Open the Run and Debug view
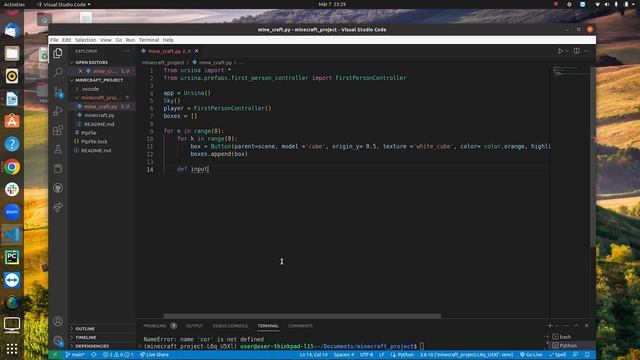Image resolution: width=640 pixels, height=360 pixels. click(58, 111)
